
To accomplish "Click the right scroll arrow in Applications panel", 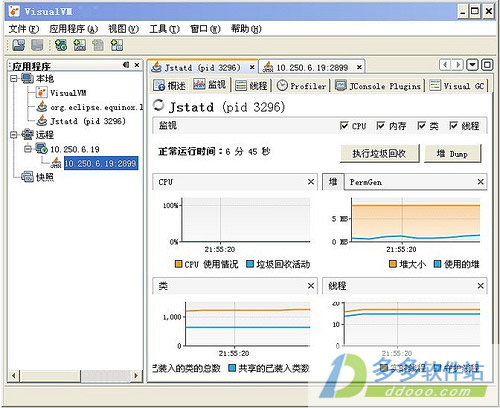I will pyautogui.click(x=136, y=376).
